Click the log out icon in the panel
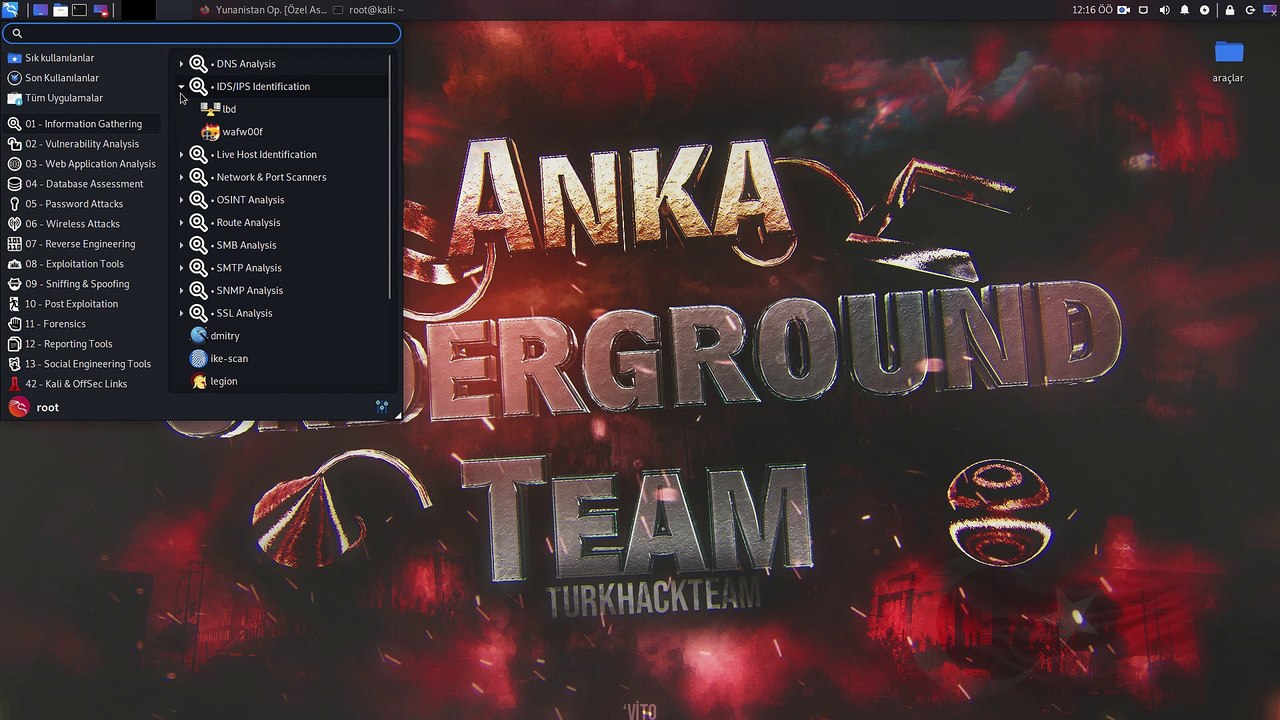Viewport: 1280px width, 720px height. (x=1250, y=10)
